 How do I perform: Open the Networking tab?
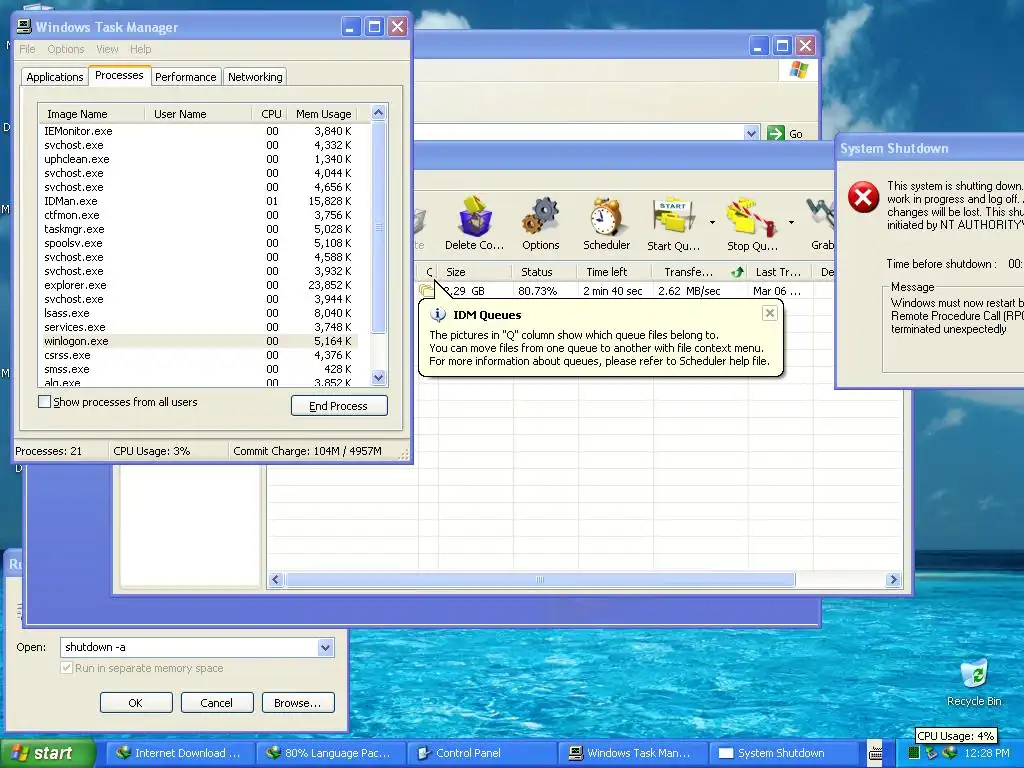point(255,77)
